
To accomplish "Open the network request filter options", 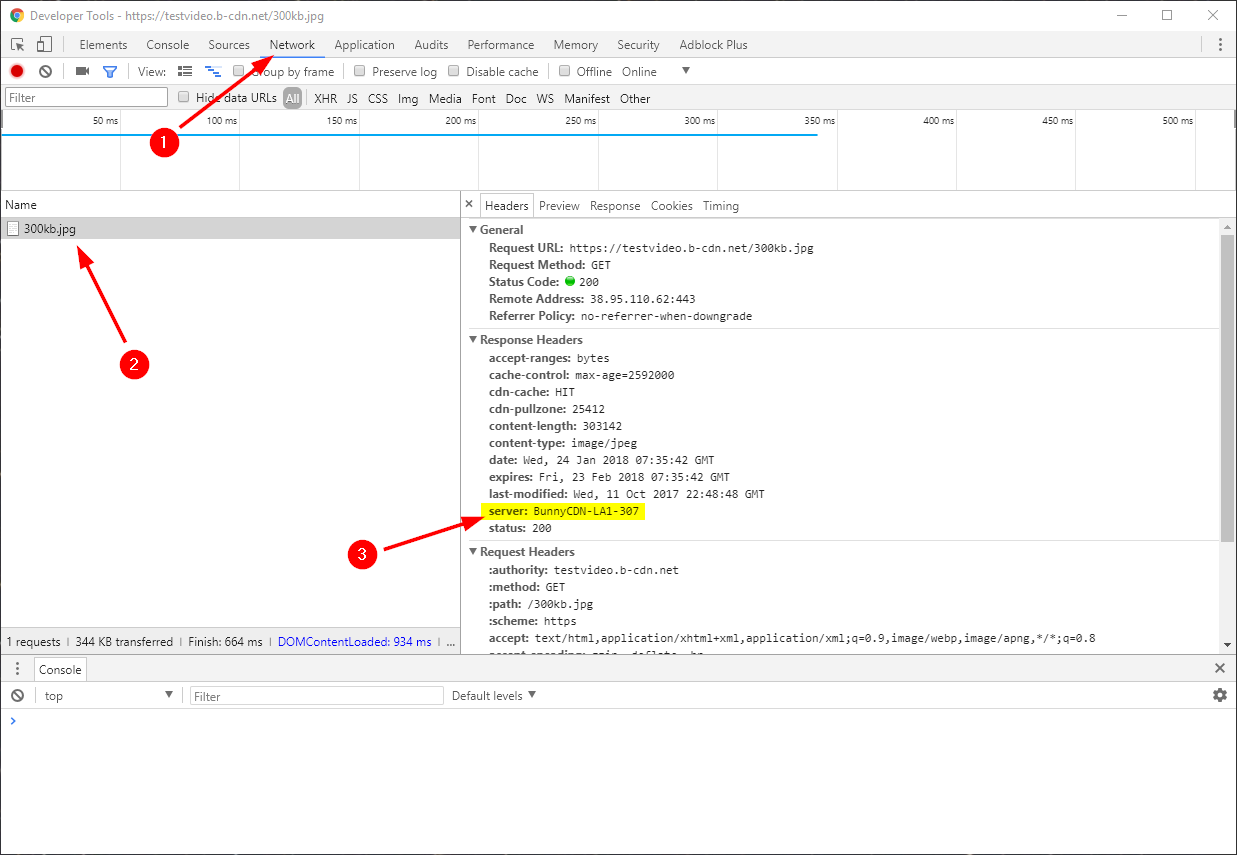I will (110, 71).
